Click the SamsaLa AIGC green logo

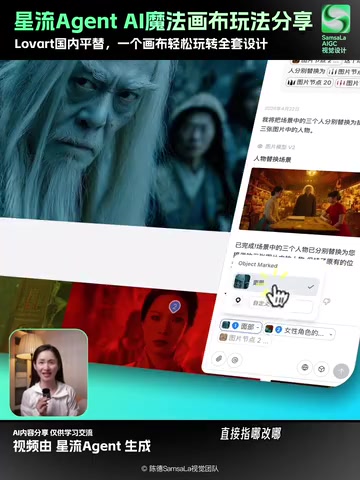pos(335,19)
